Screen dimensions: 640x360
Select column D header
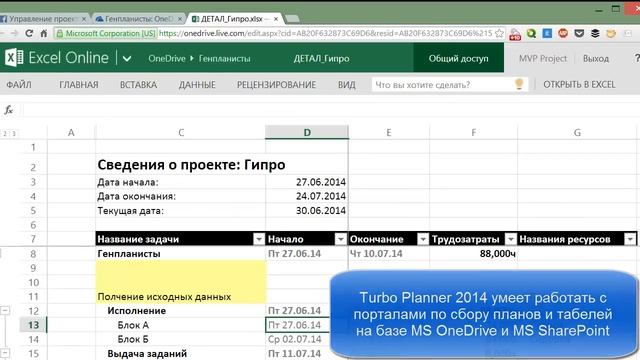point(307,132)
